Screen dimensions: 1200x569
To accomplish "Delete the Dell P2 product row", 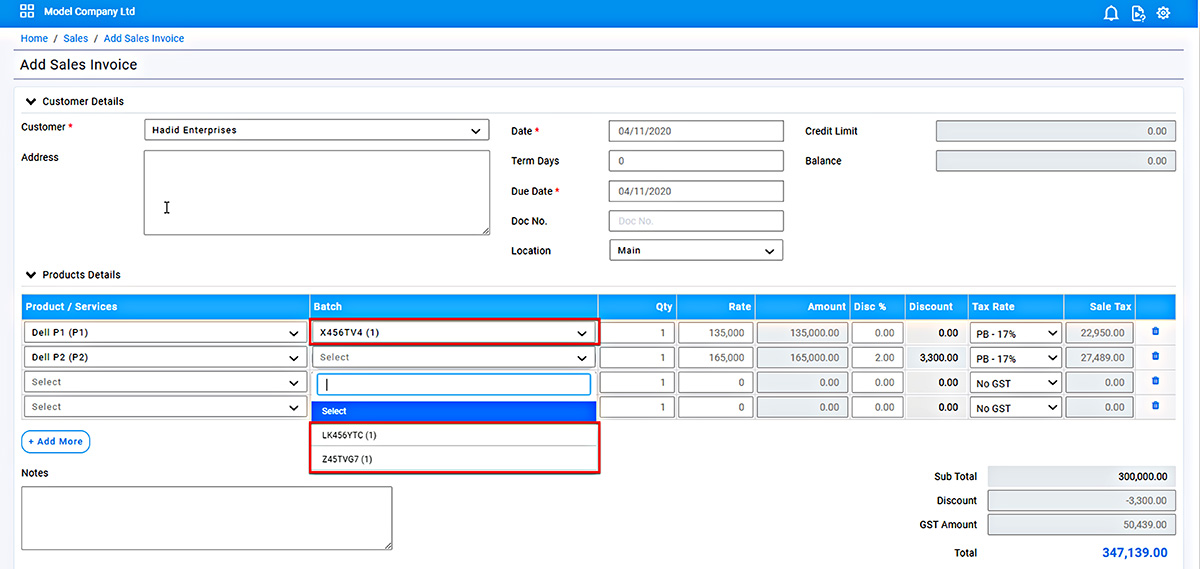I will 1156,356.
